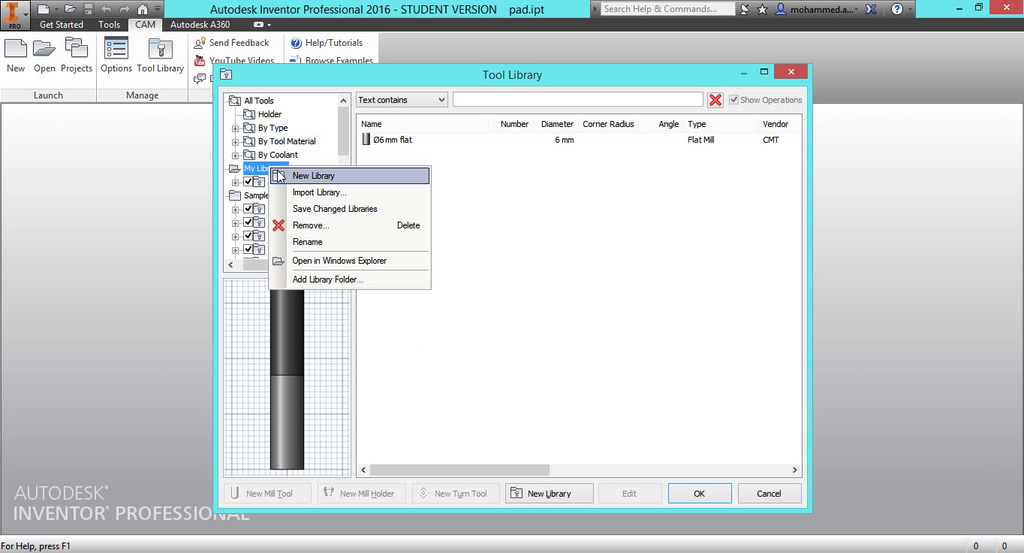Expand the By Tool Material node

(x=235, y=142)
